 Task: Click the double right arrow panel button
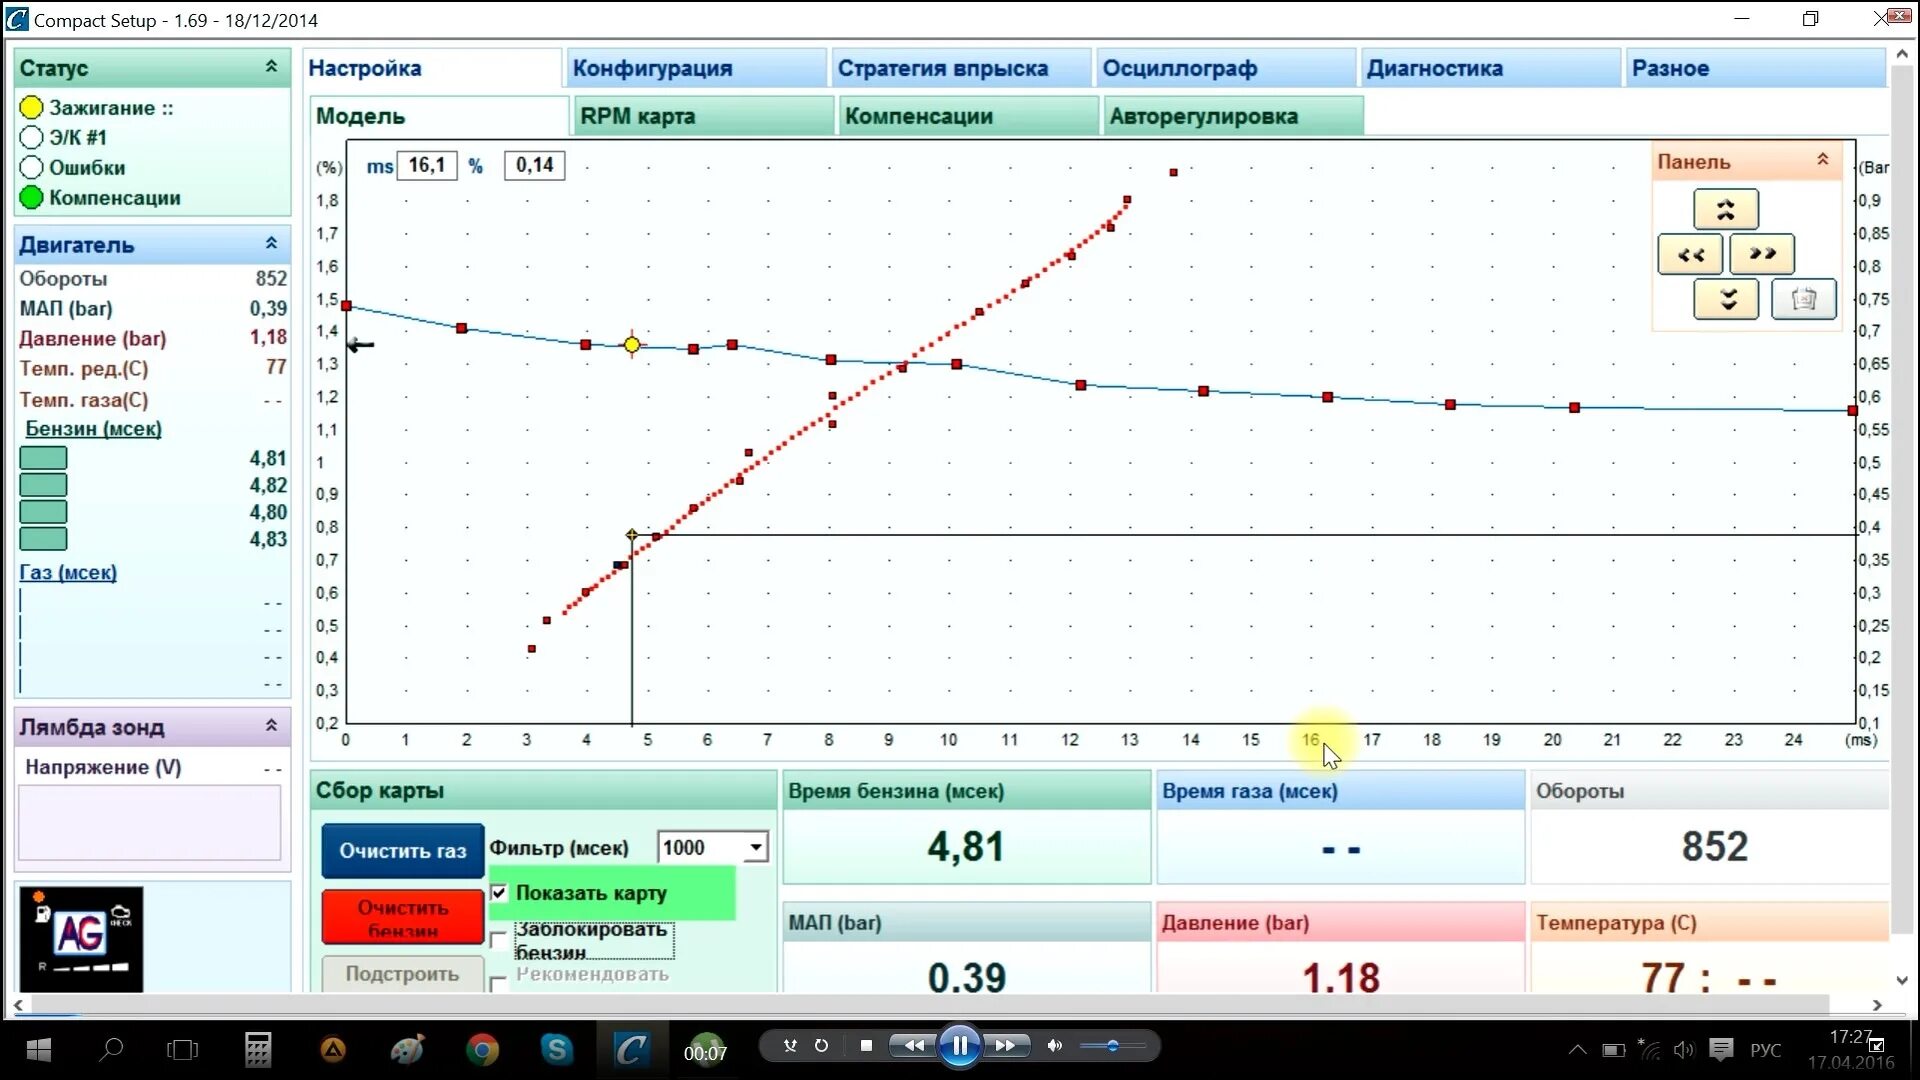(1762, 254)
